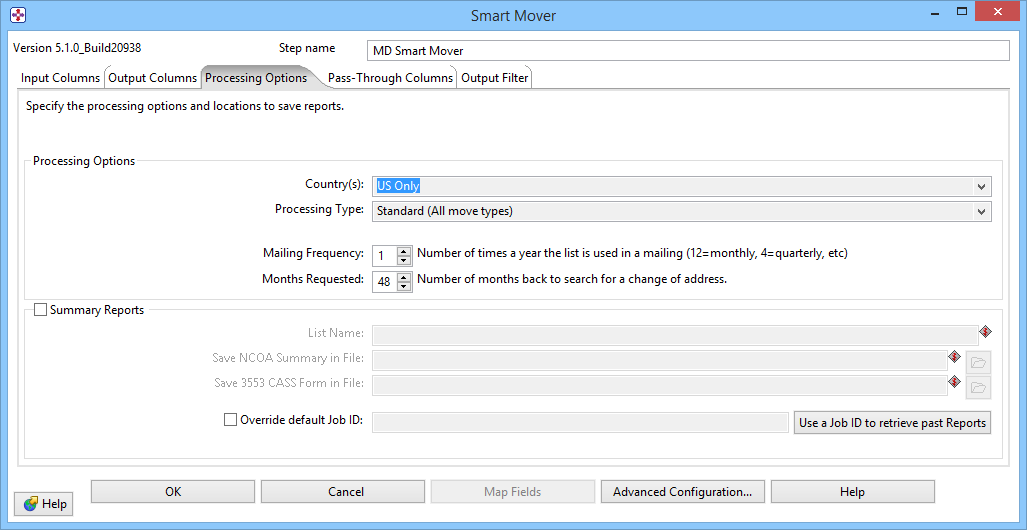
Task: Browse folder for 3553 CASS Form file
Action: pyautogui.click(x=978, y=386)
